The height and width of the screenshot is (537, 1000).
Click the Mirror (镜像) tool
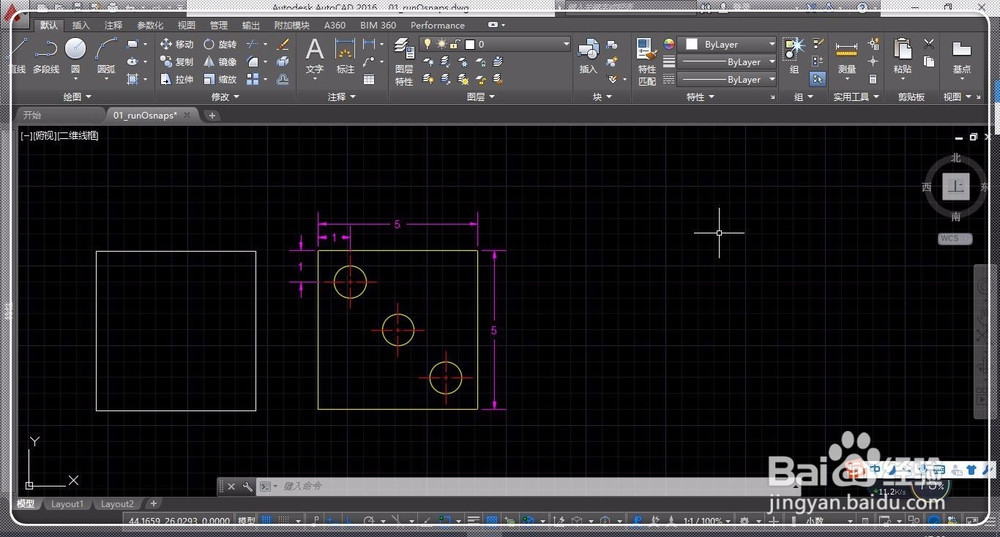point(220,62)
